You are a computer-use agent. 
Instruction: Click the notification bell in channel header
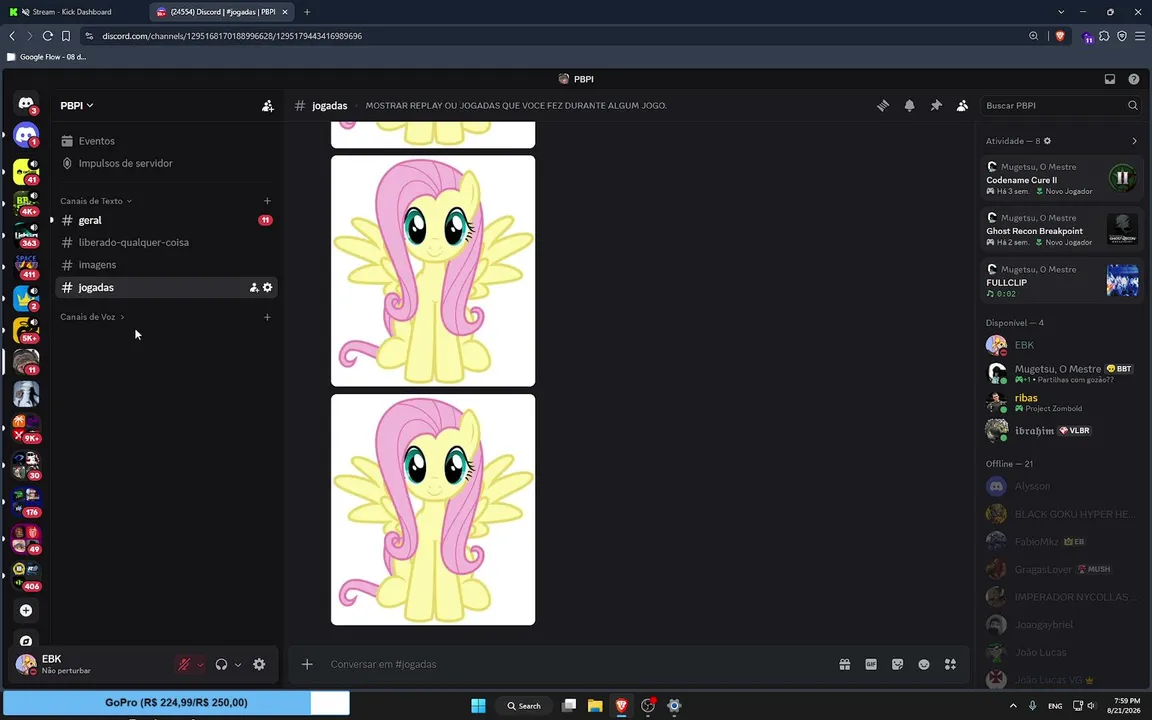(x=910, y=106)
